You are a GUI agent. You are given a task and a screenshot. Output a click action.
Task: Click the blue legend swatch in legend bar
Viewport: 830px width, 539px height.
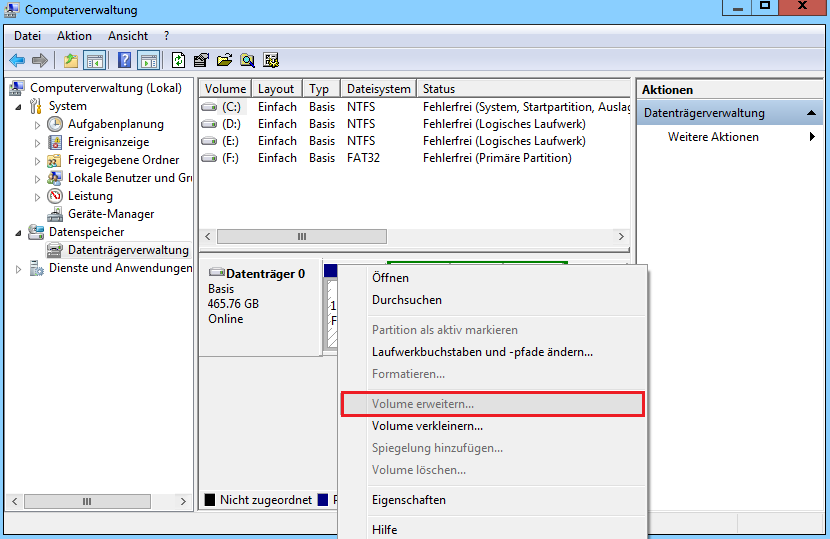coord(323,500)
